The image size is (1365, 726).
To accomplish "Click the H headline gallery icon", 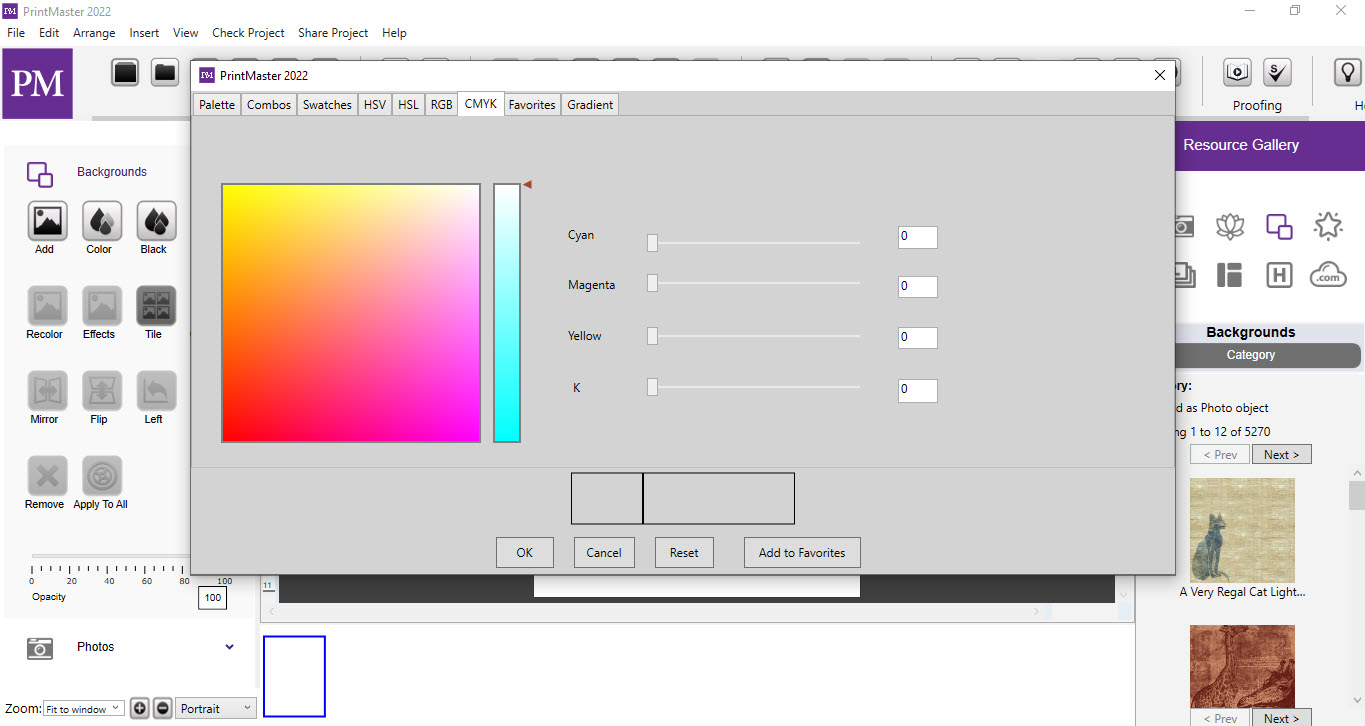I will pos(1279,275).
